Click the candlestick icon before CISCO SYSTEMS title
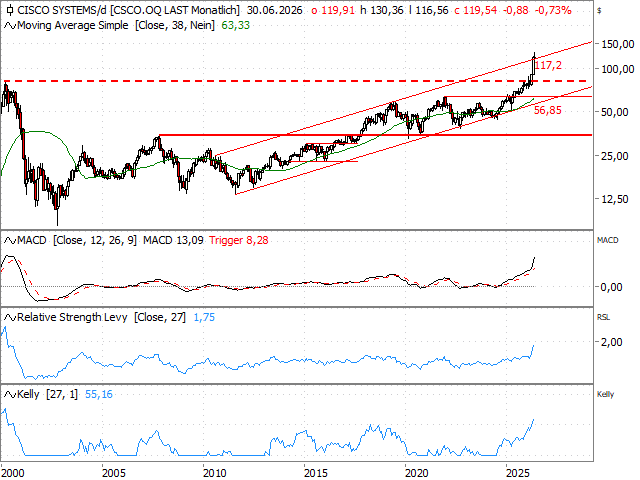The width and height of the screenshot is (640, 480). (x=10, y=10)
